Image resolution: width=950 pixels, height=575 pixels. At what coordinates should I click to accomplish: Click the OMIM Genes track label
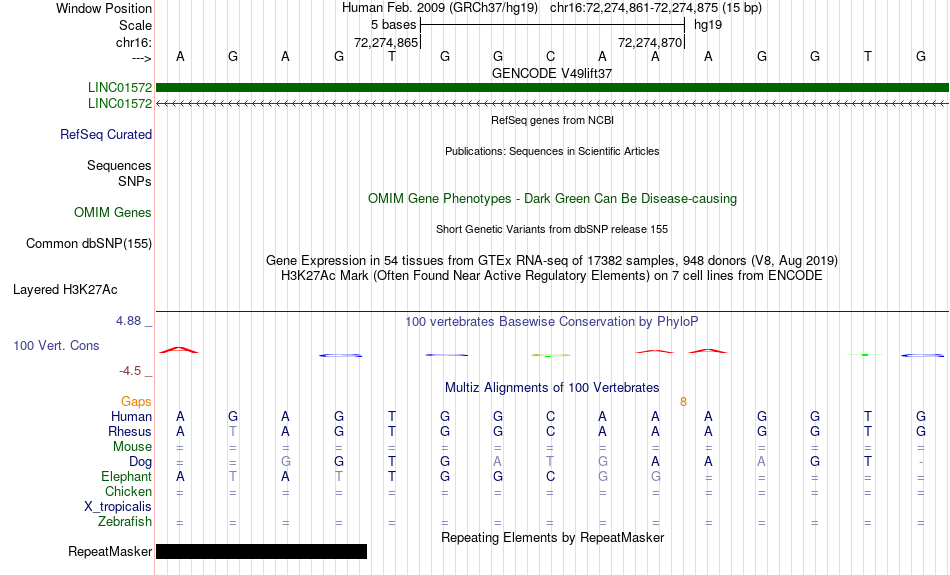113,213
